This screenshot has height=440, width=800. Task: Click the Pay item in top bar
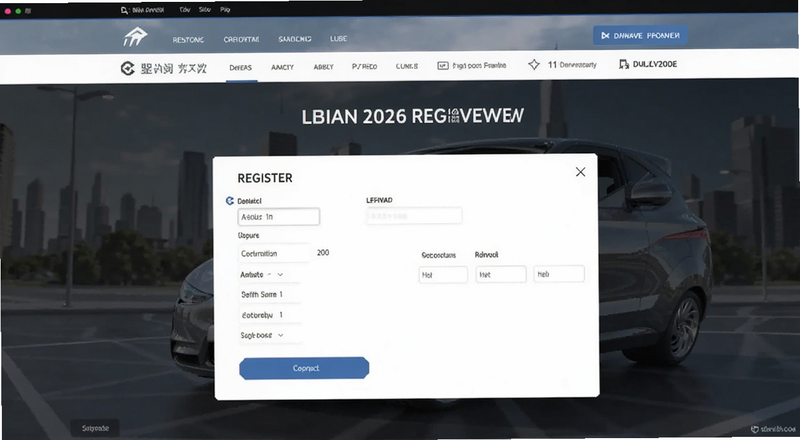[x=225, y=10]
